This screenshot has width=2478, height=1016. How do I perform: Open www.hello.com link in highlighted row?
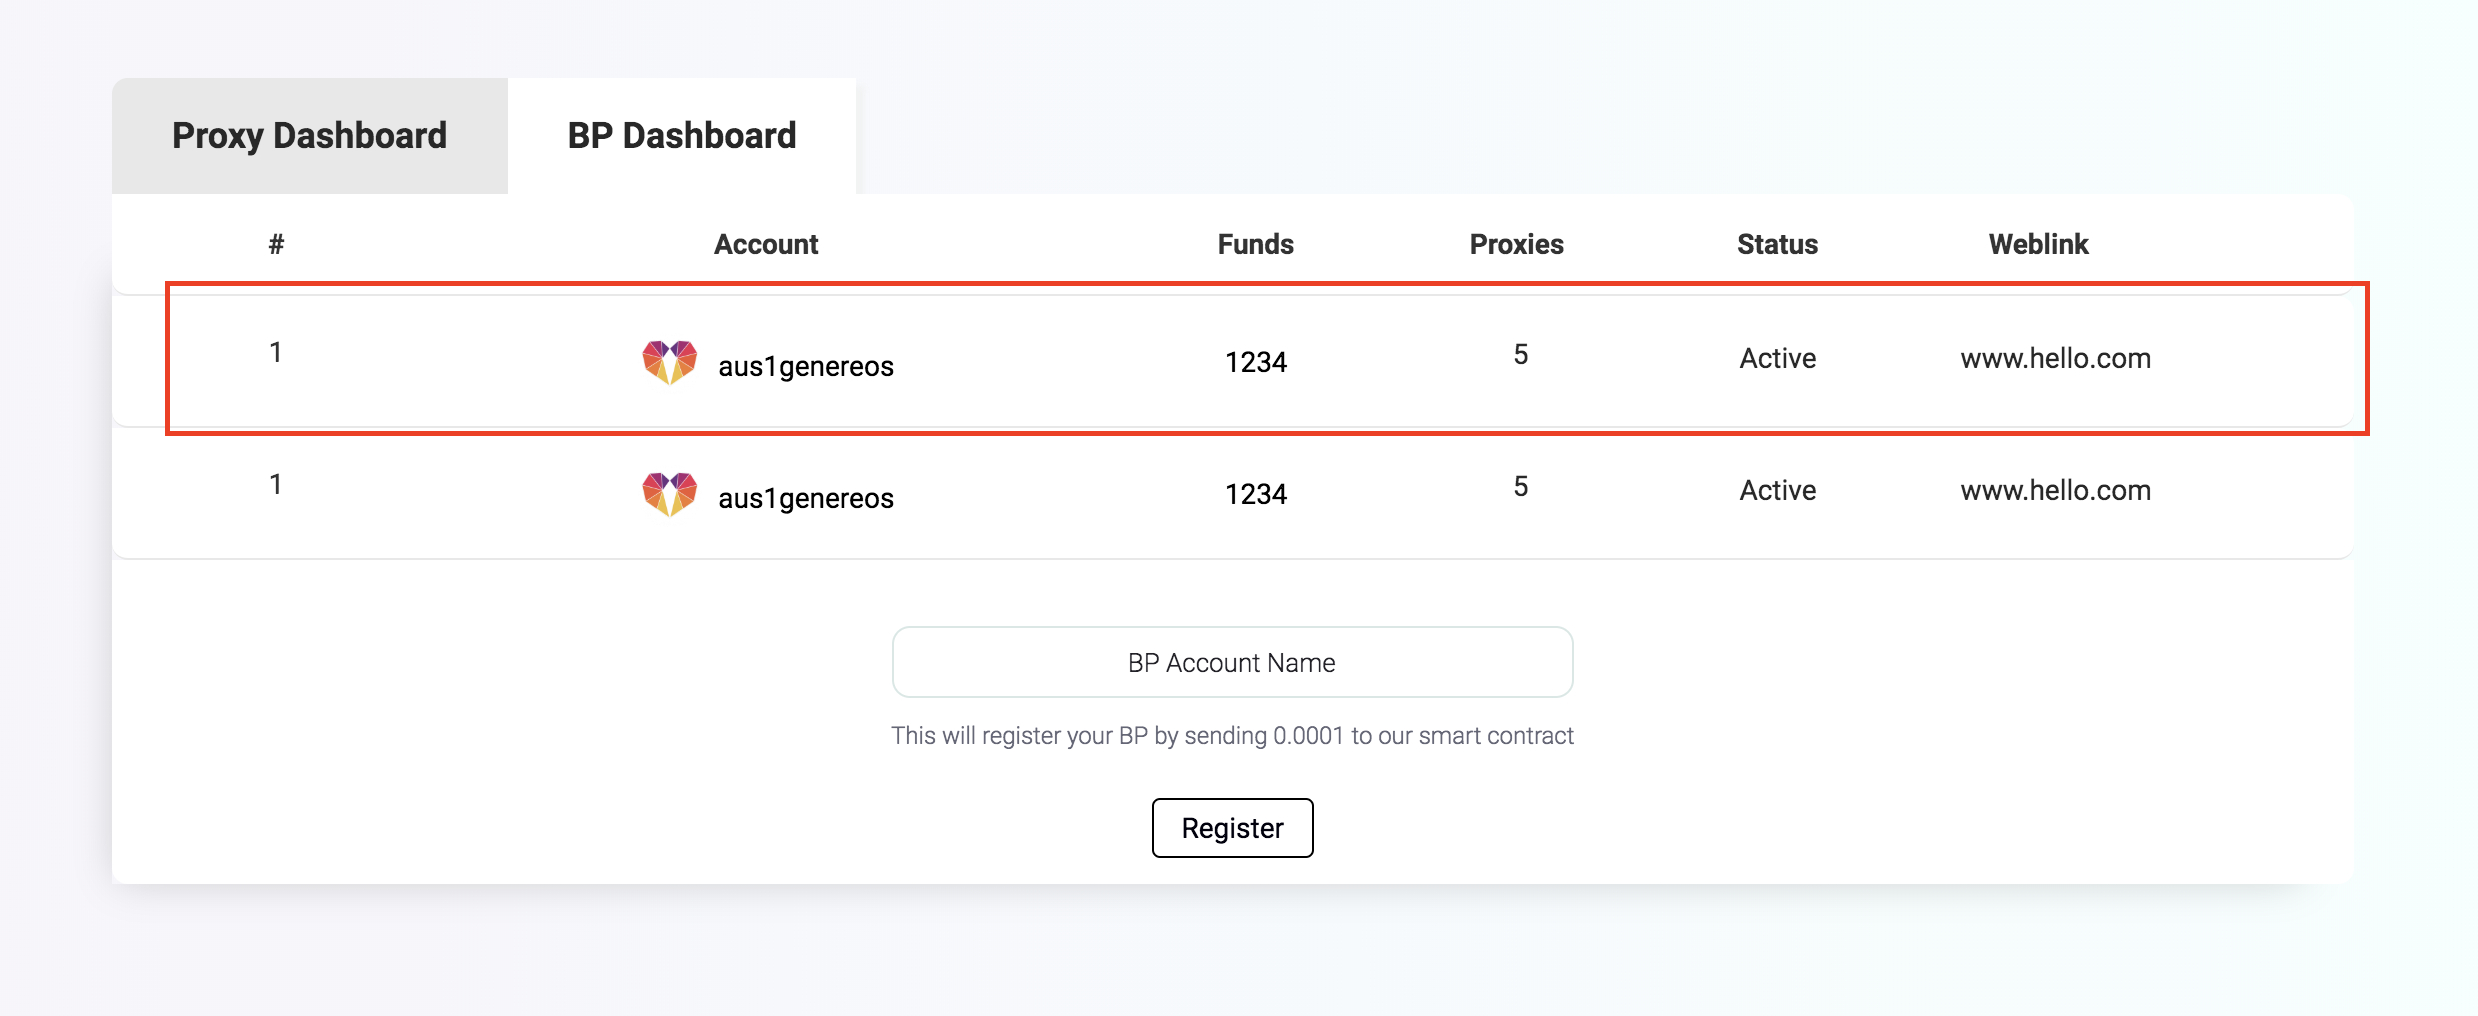click(x=2055, y=358)
